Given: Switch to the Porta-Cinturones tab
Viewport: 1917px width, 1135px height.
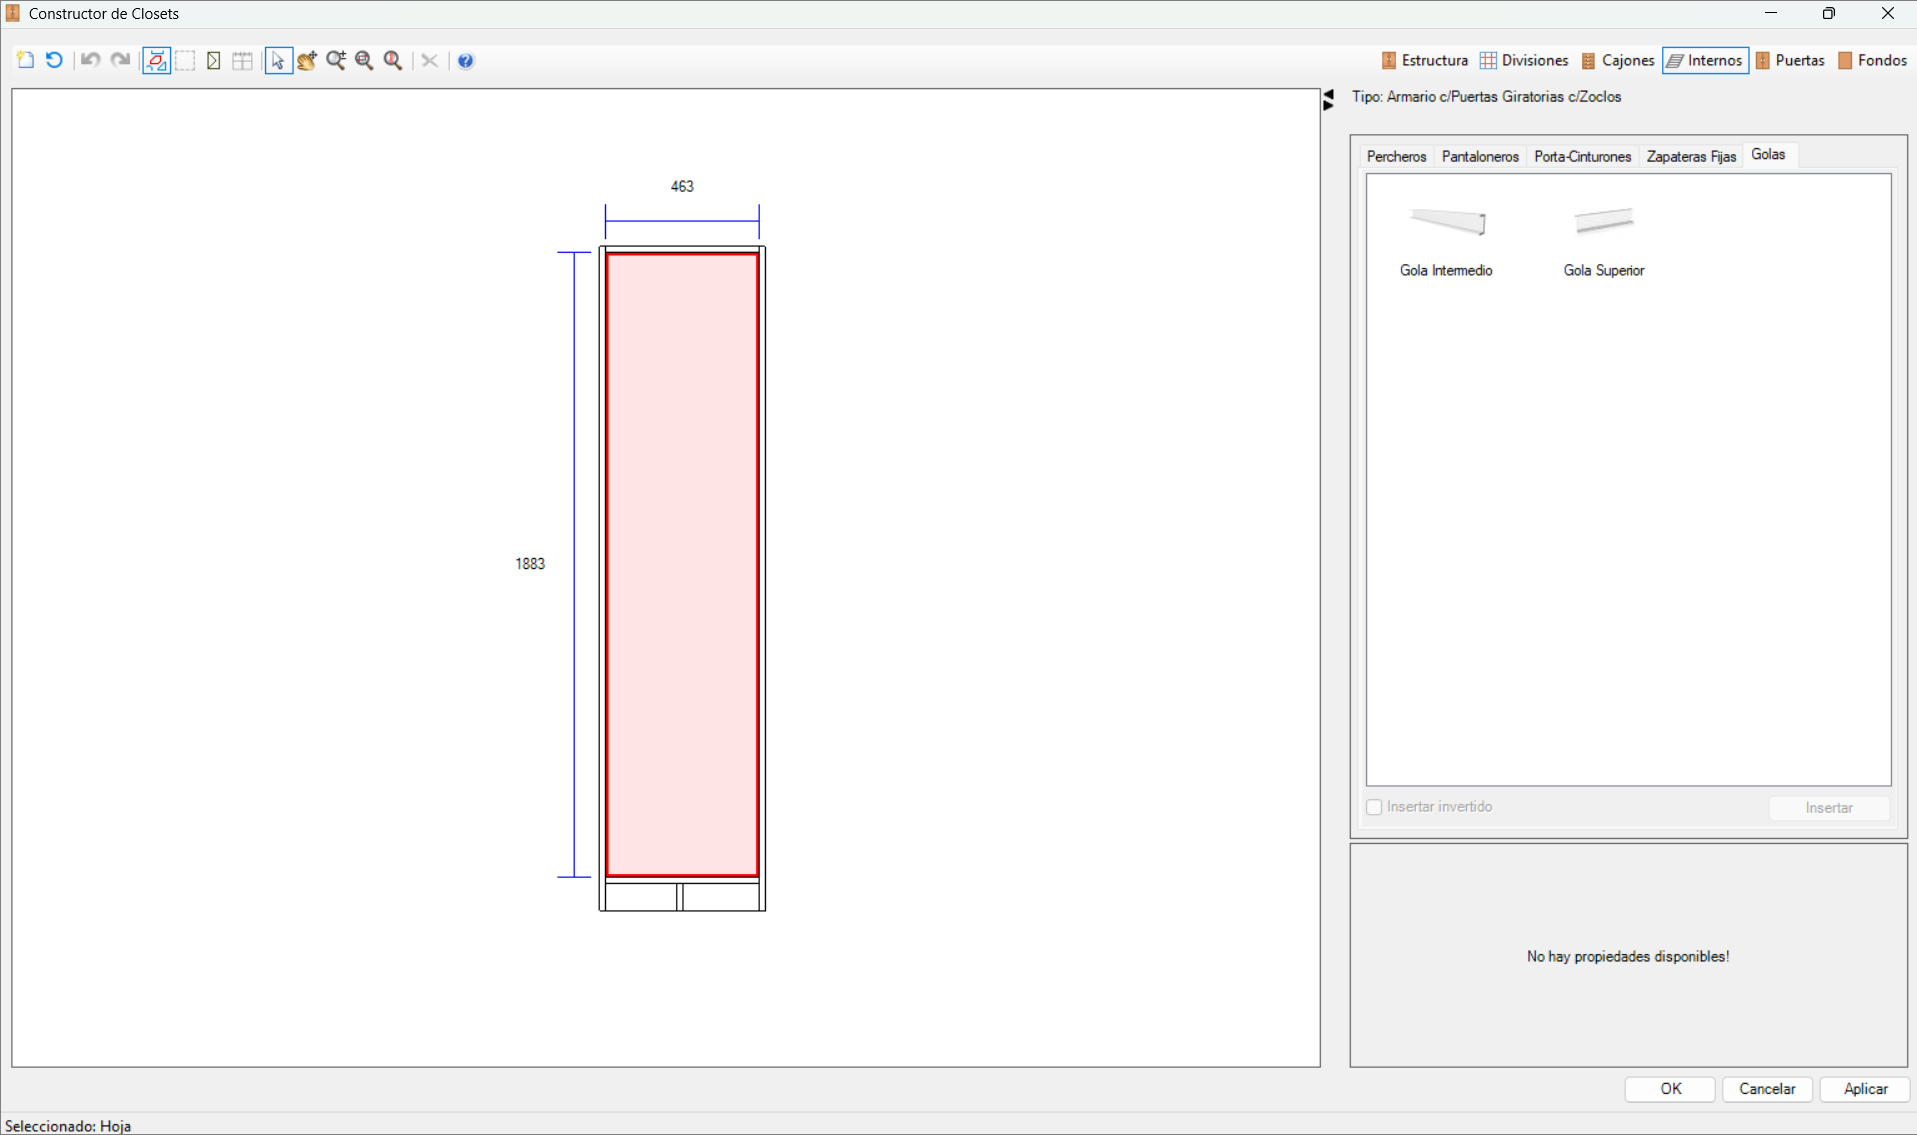Looking at the screenshot, I should click(x=1583, y=157).
